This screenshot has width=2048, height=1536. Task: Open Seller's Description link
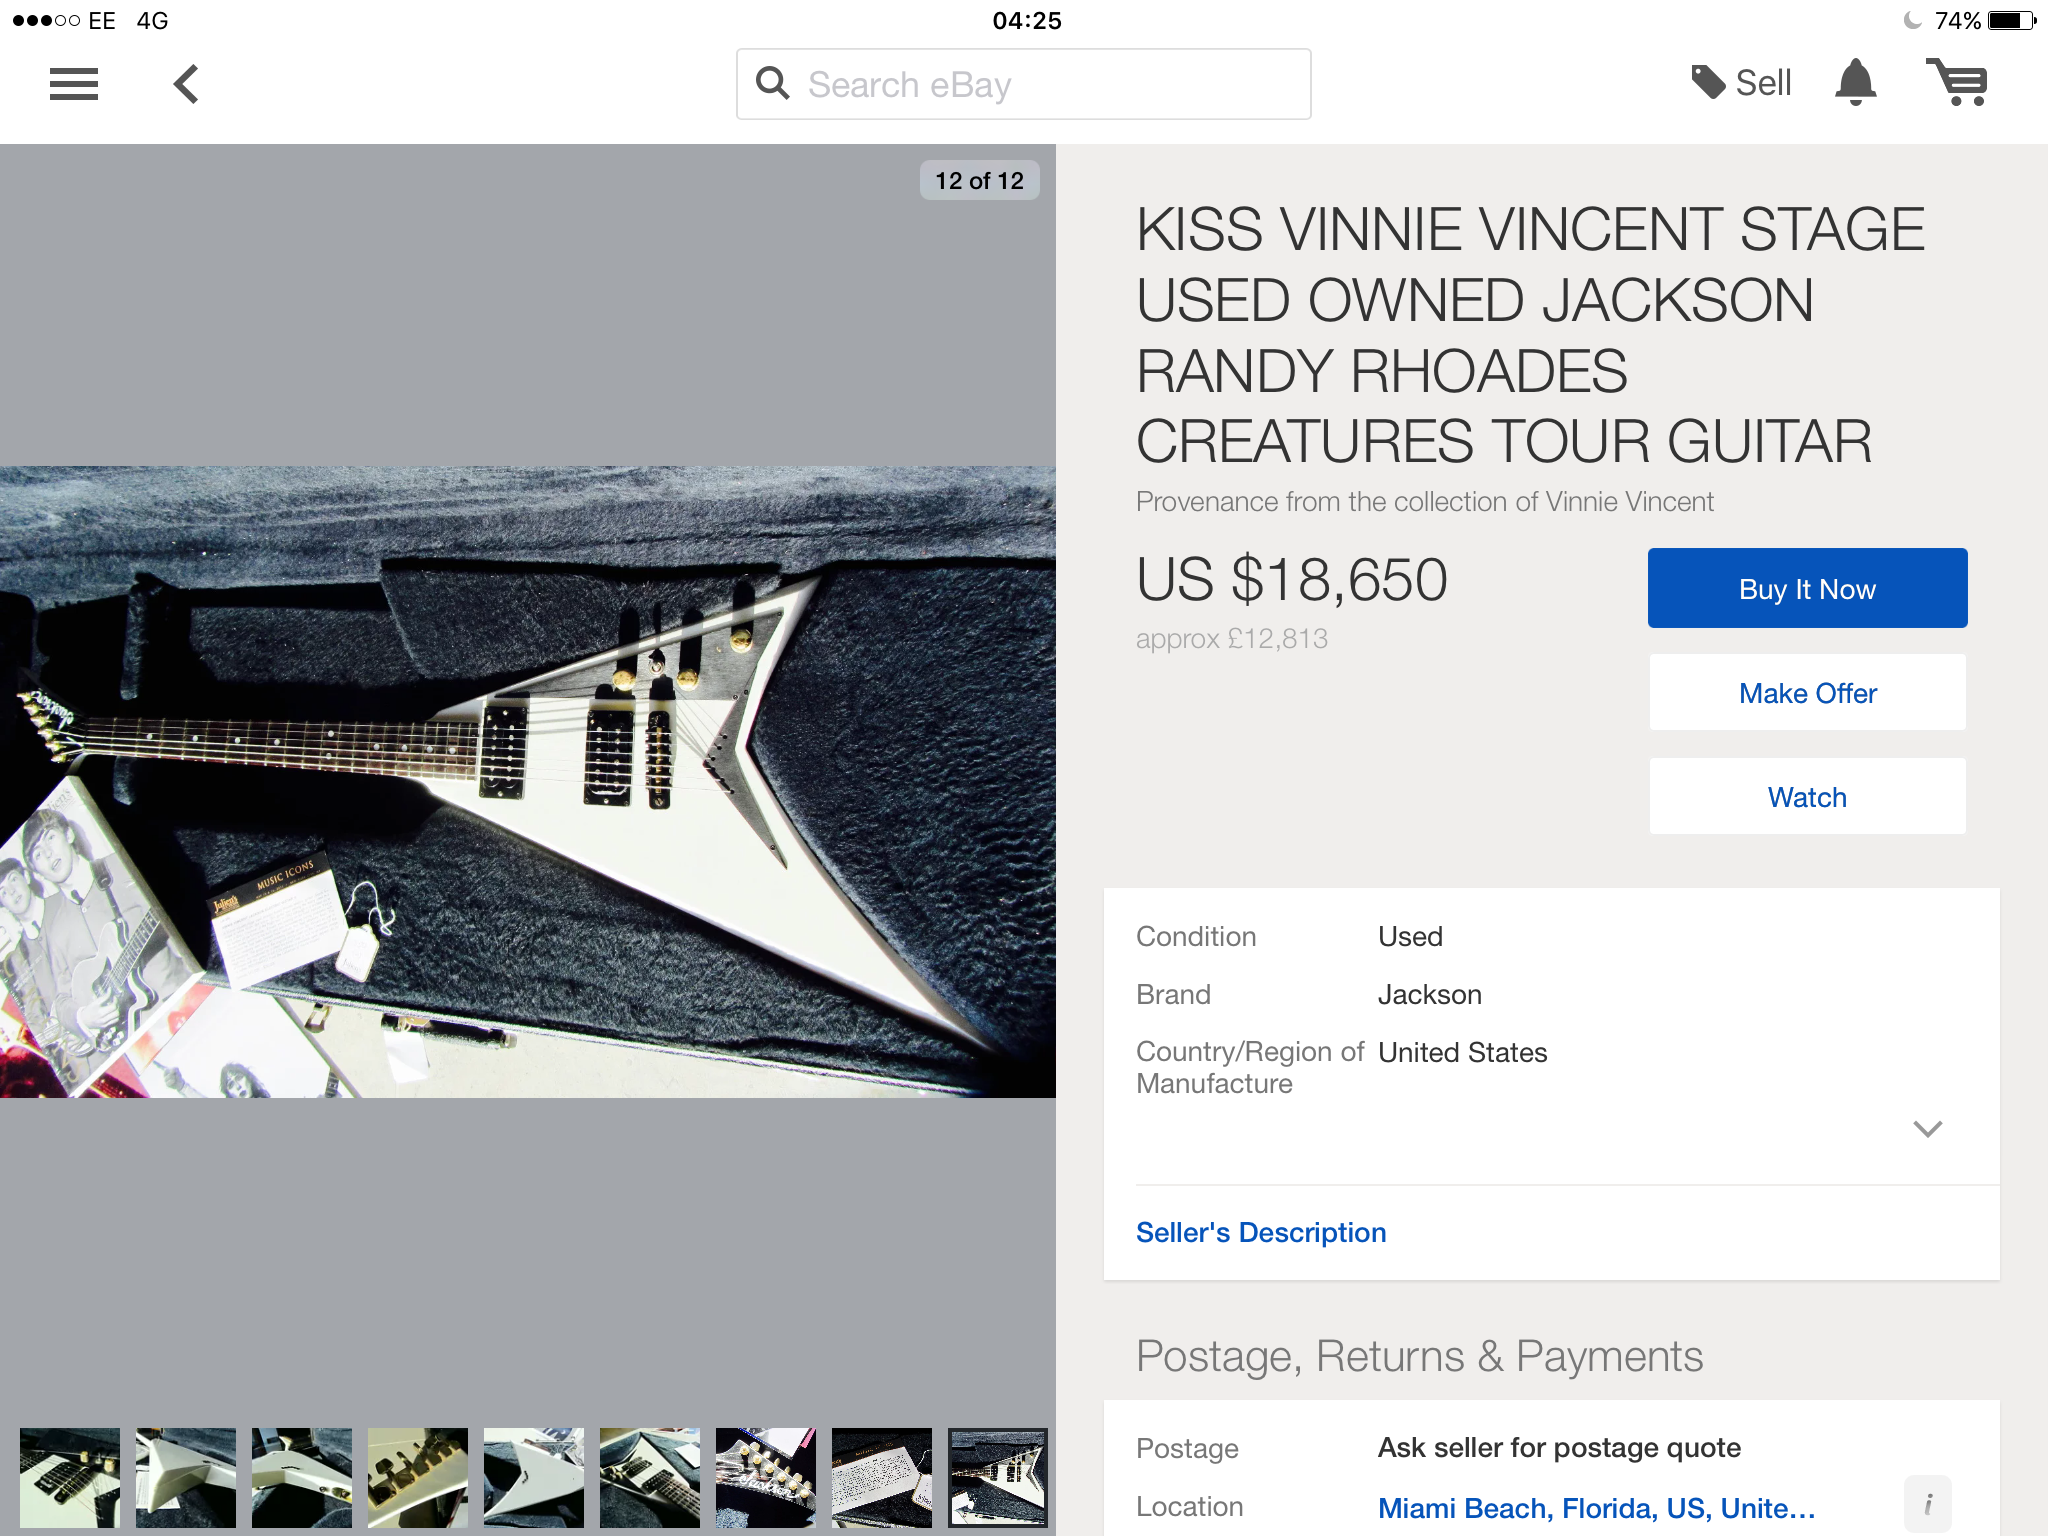click(1261, 1232)
